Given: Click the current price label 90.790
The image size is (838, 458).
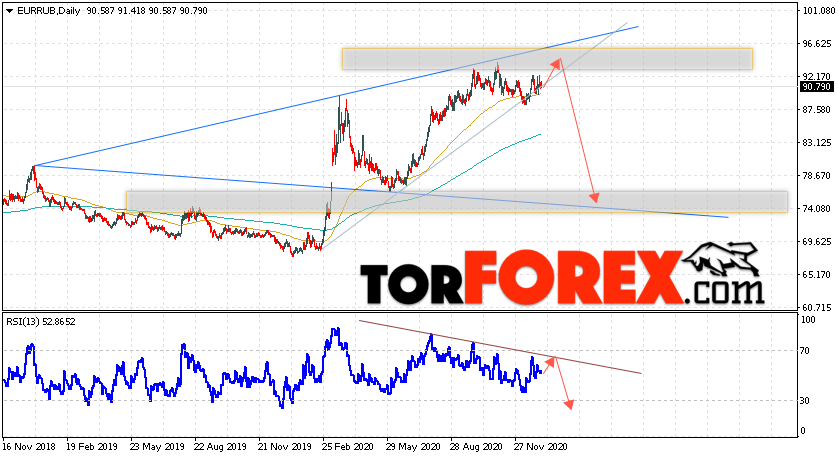Looking at the screenshot, I should (x=816, y=87).
